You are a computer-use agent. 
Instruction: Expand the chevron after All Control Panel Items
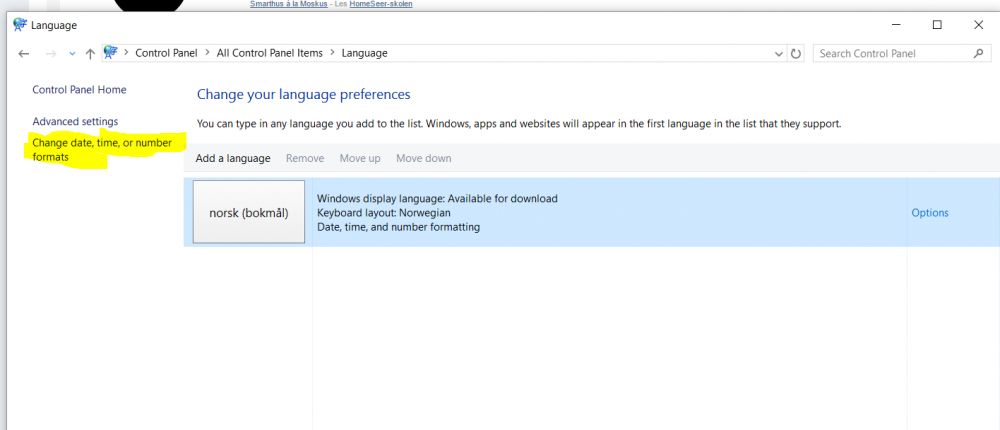332,53
